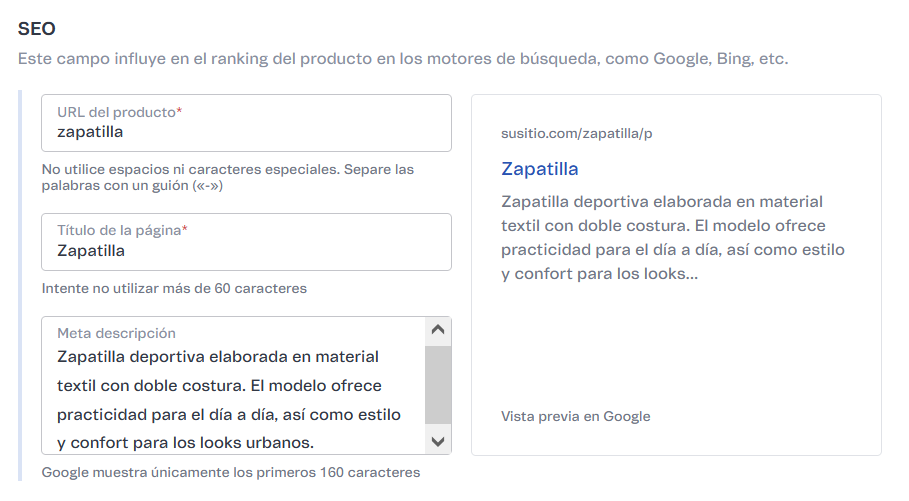Click the 60 caracteres hint under the title
The width and height of the screenshot is (909, 501).
click(x=174, y=288)
